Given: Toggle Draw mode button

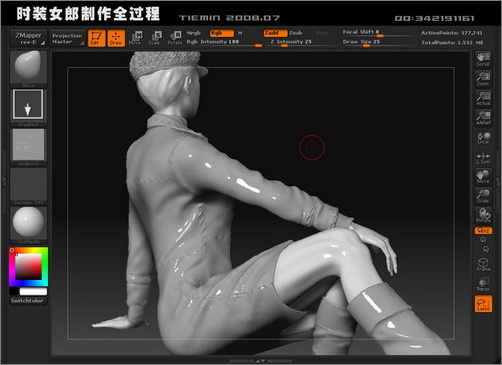Looking at the screenshot, I should (116, 38).
